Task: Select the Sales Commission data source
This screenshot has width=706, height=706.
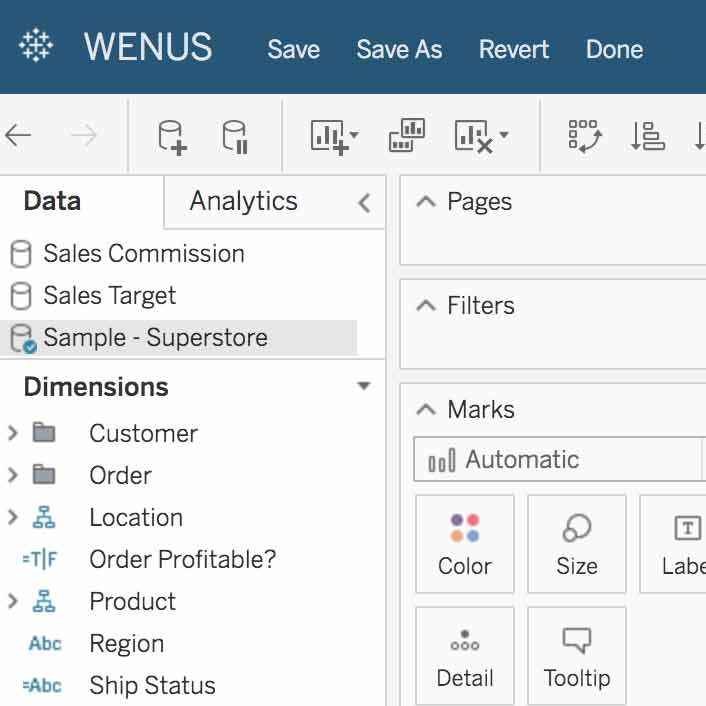Action: click(x=143, y=254)
